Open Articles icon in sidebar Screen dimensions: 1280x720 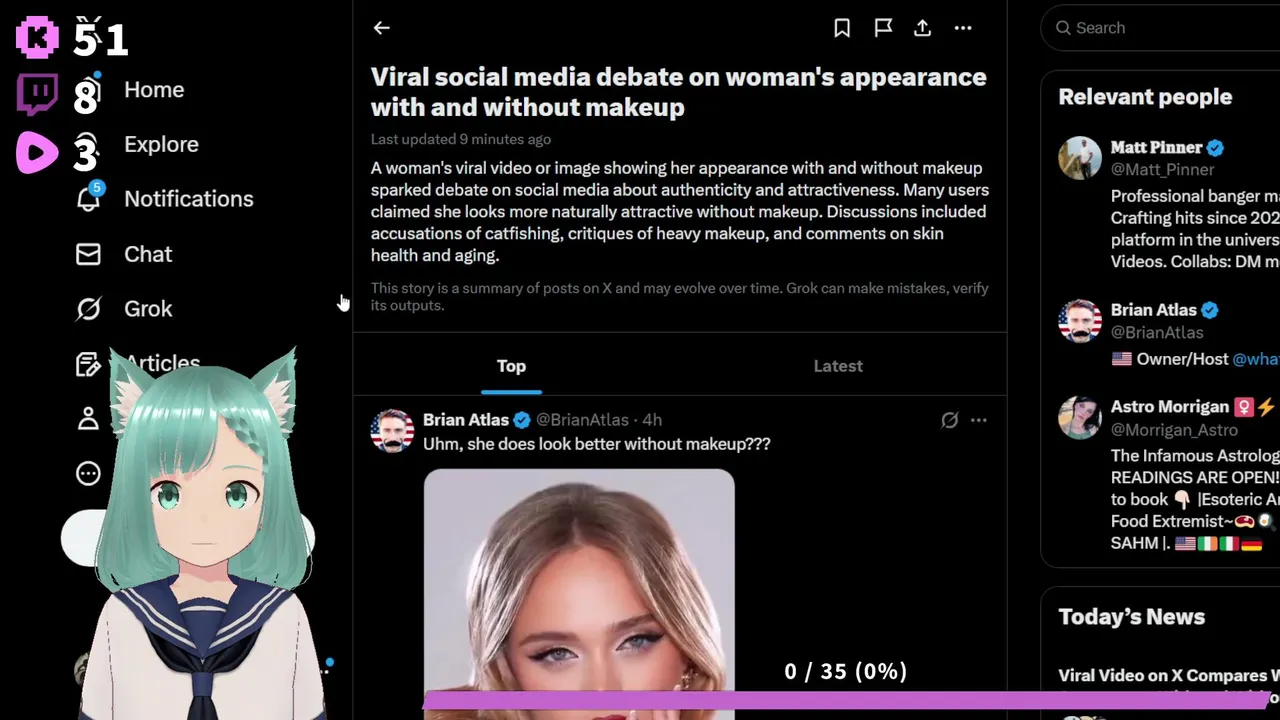coord(88,364)
